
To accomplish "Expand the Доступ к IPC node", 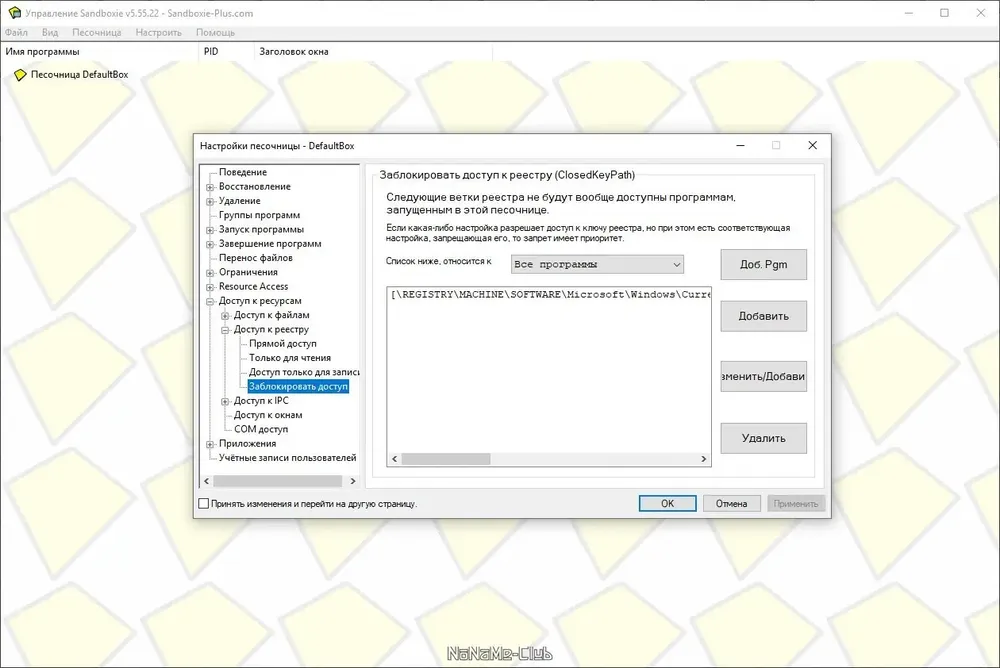I will pos(224,401).
